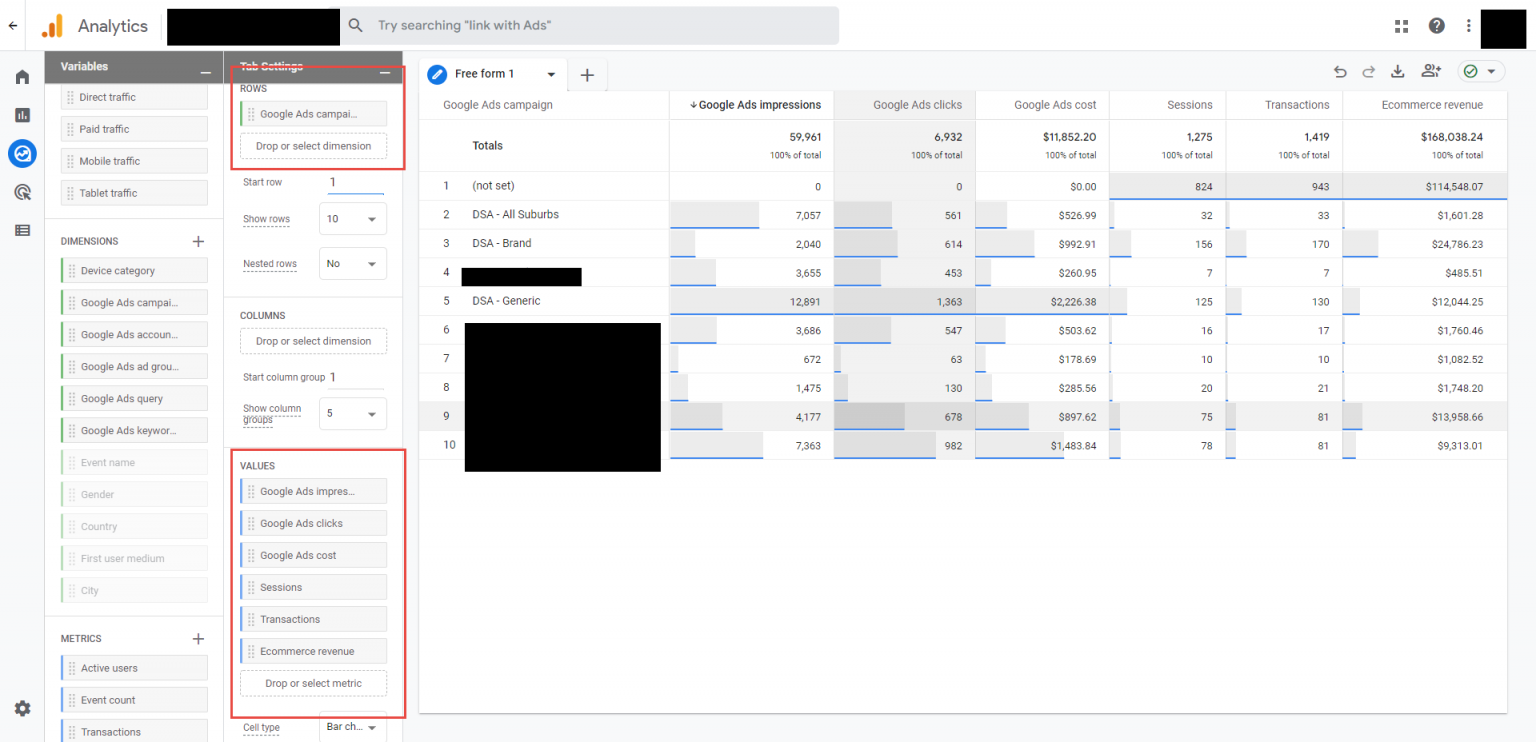The image size is (1536, 742).
Task: Select the Tablet traffic segment
Action: pos(134,193)
